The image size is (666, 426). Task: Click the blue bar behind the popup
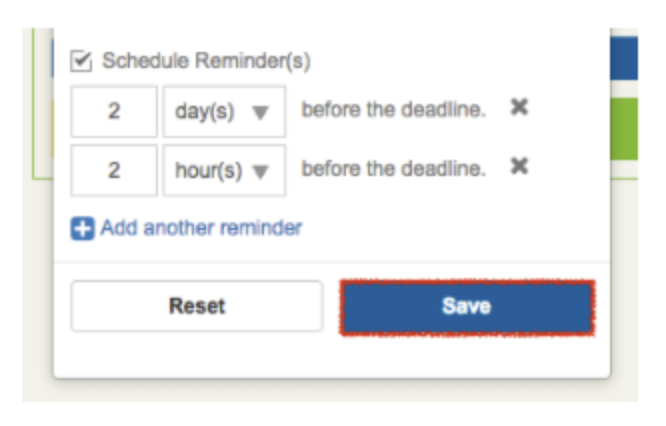(624, 58)
